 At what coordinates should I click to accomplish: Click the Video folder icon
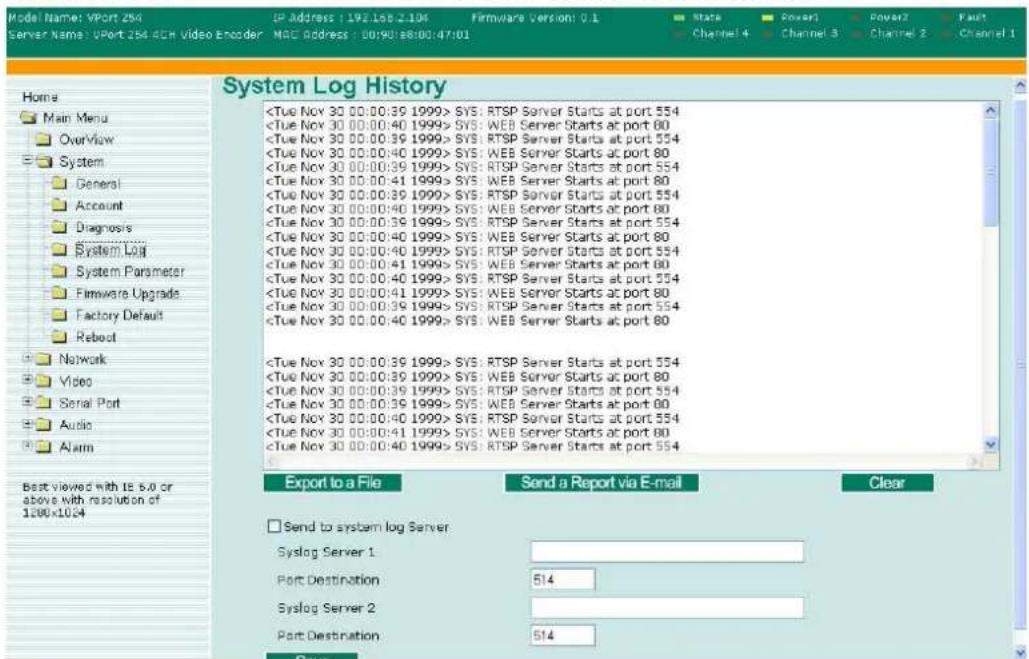pos(44,381)
